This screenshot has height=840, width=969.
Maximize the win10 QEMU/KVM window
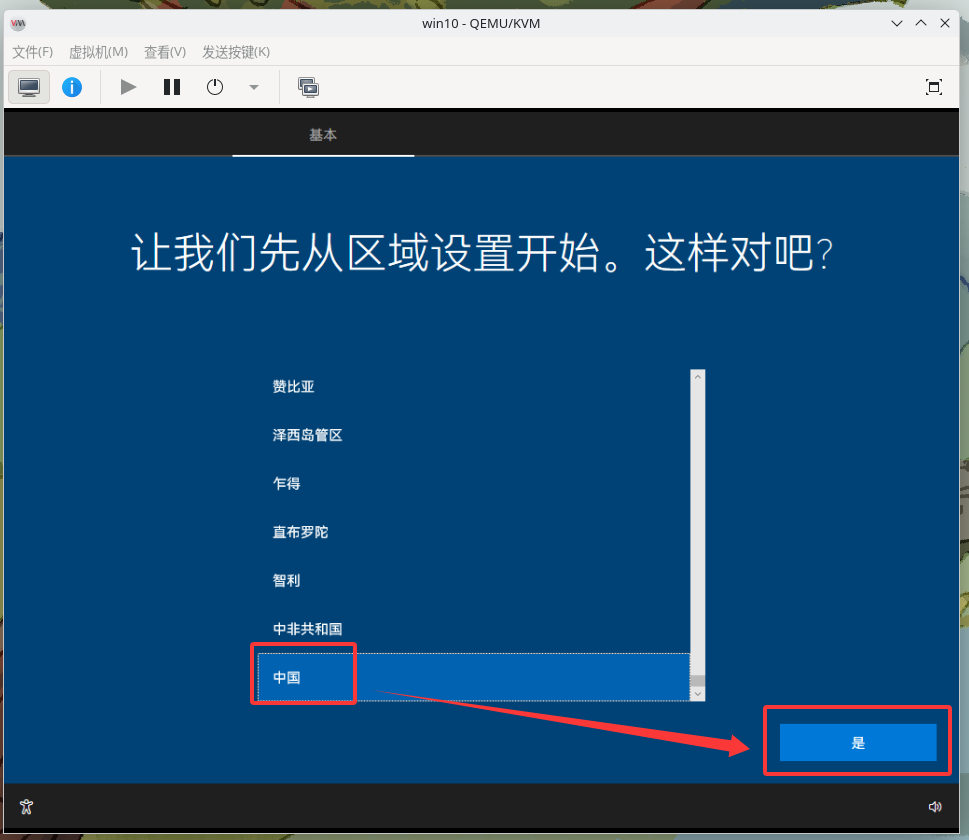pos(921,23)
